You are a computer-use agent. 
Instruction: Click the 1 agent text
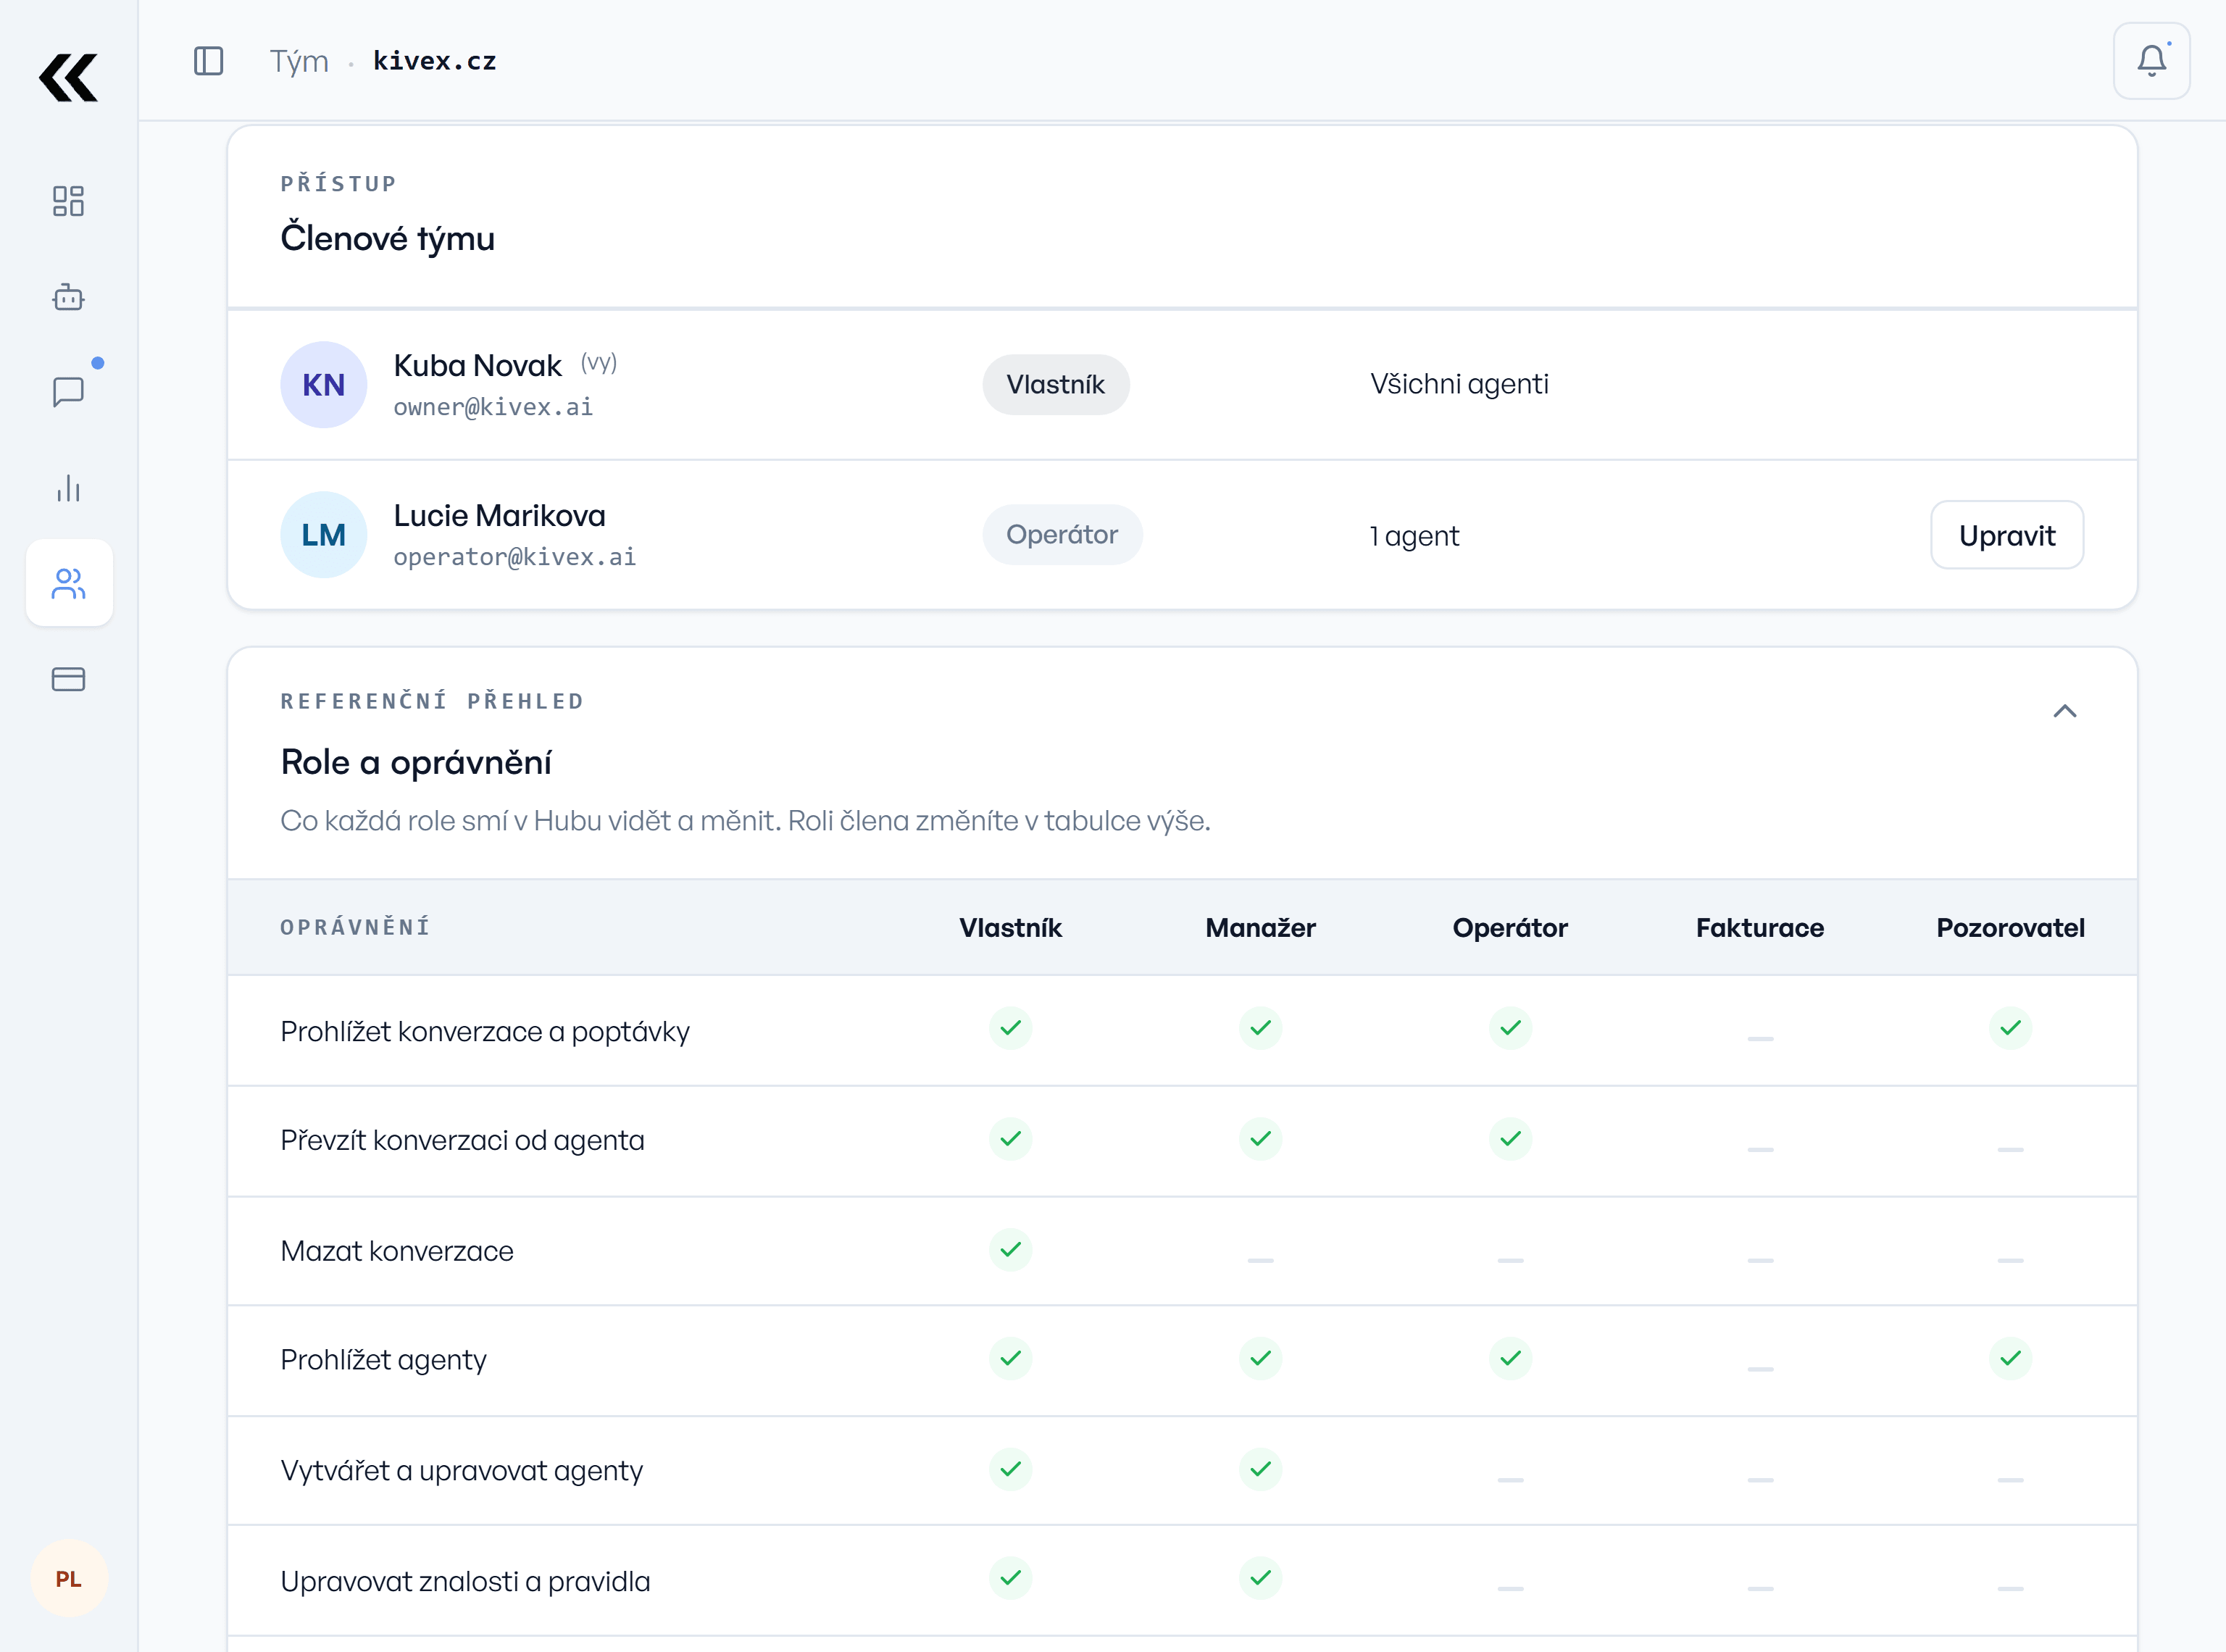pyautogui.click(x=1414, y=536)
